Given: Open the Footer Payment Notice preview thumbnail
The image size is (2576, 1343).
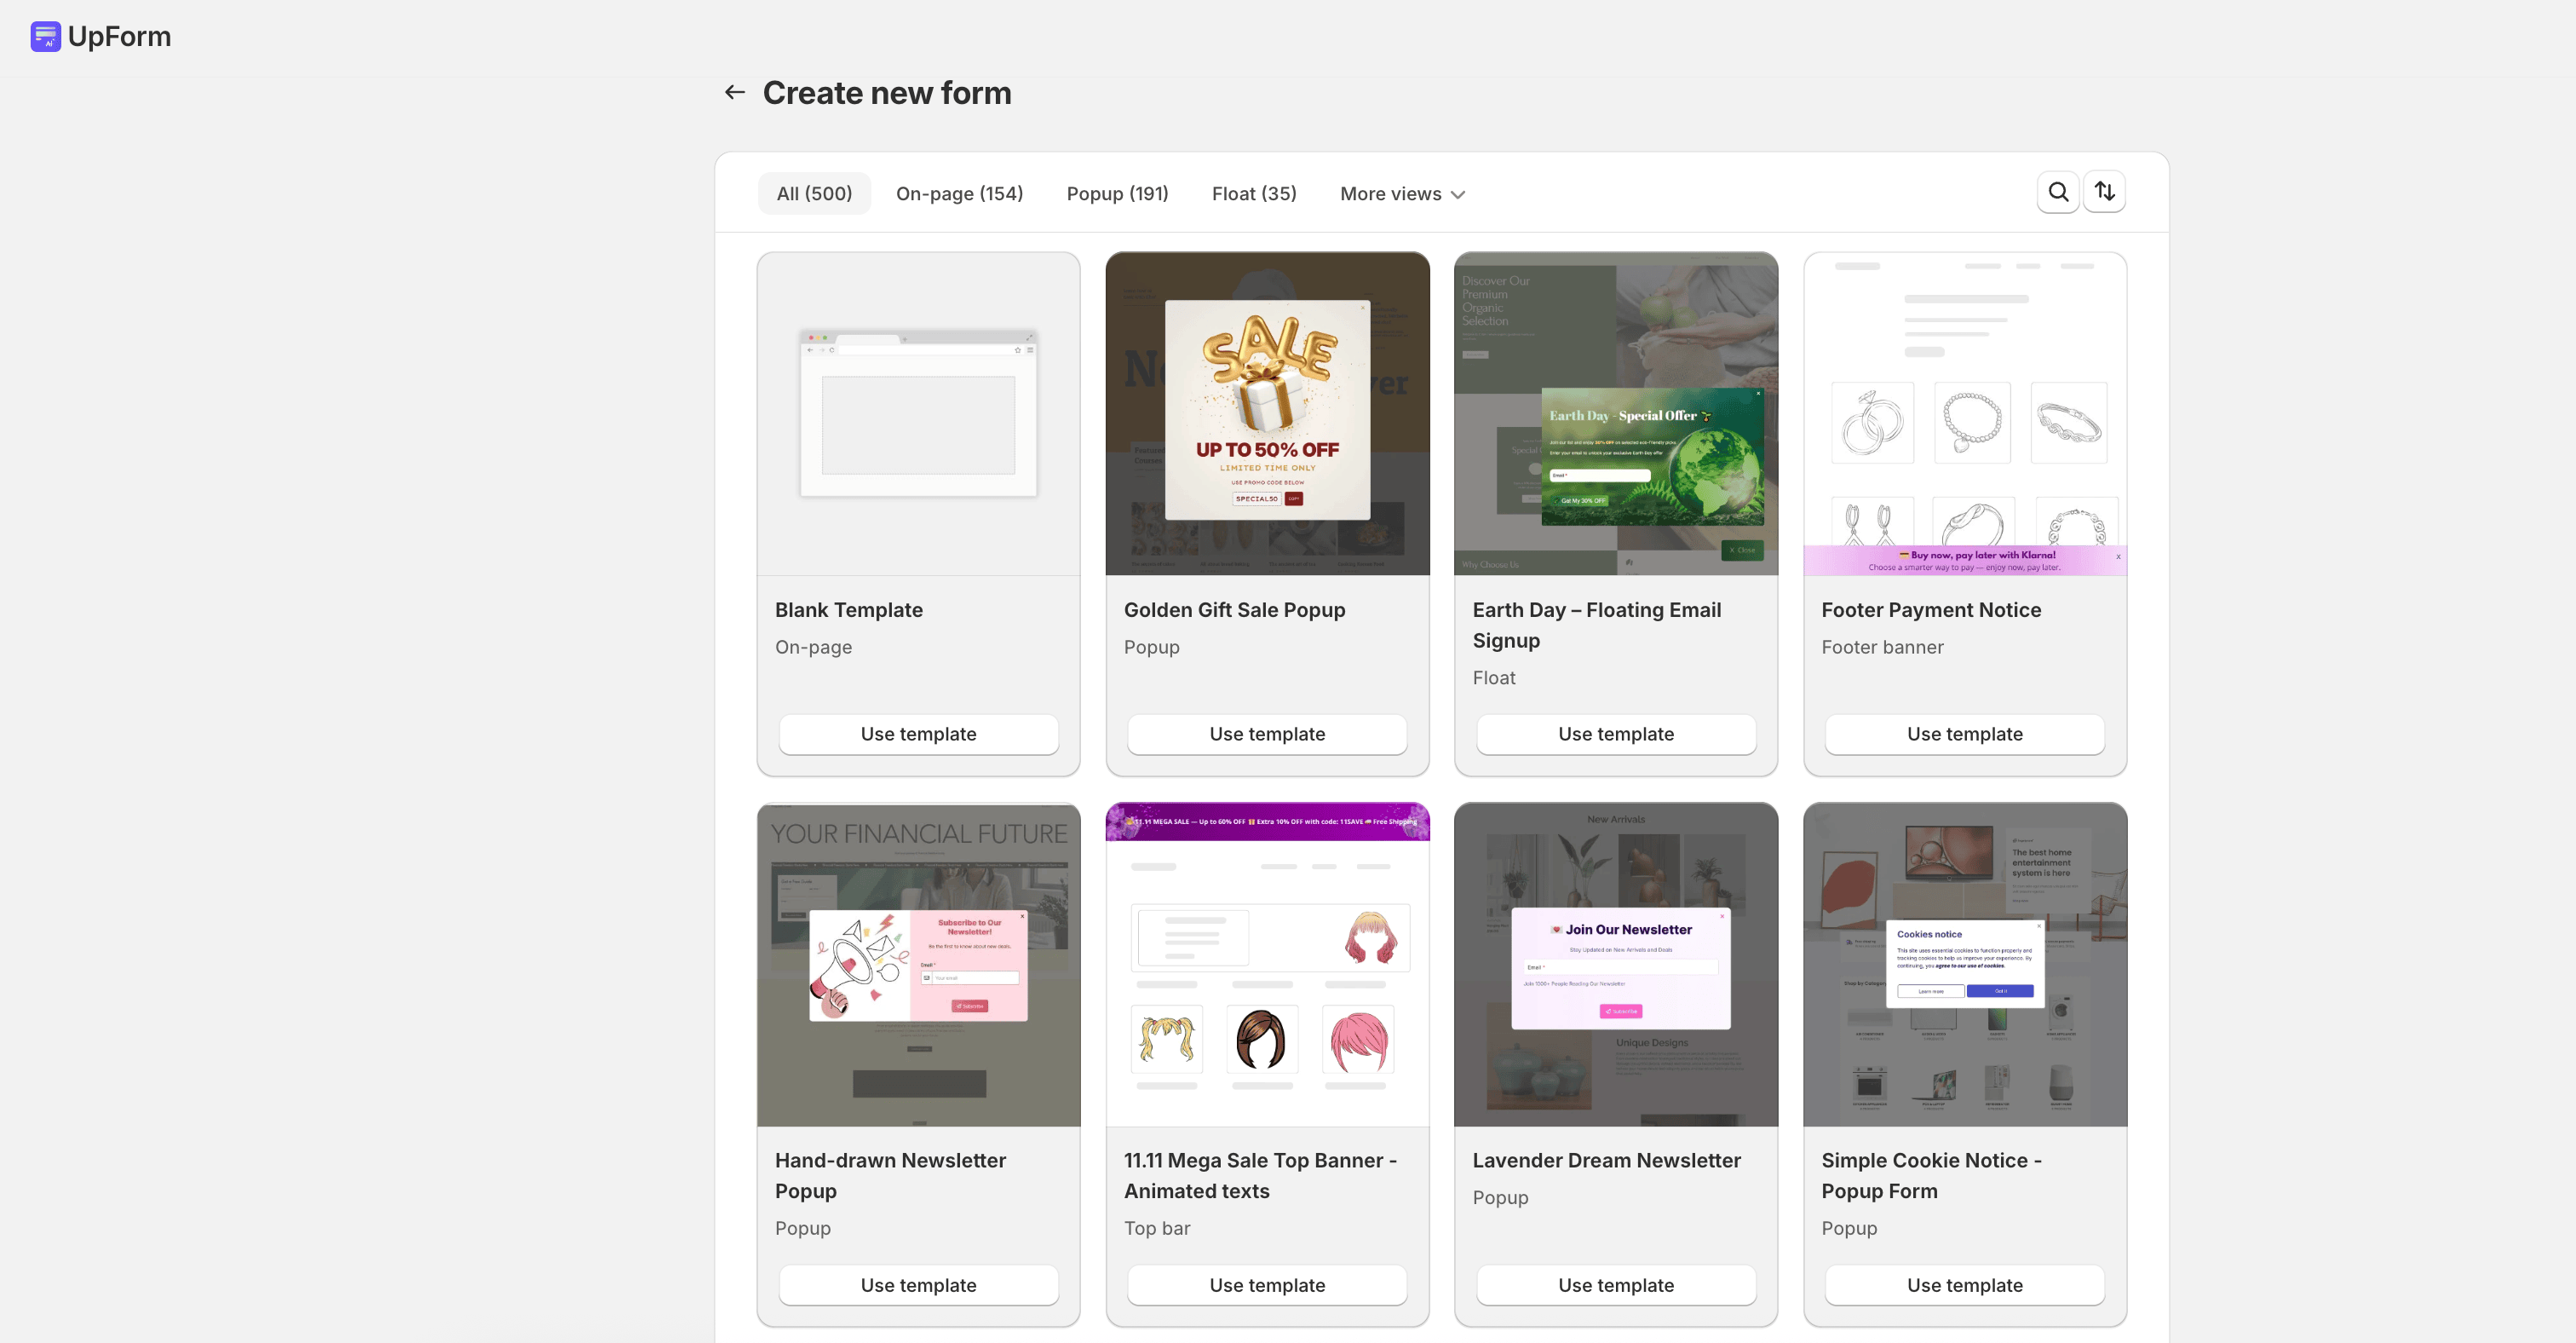Looking at the screenshot, I should point(1964,414).
